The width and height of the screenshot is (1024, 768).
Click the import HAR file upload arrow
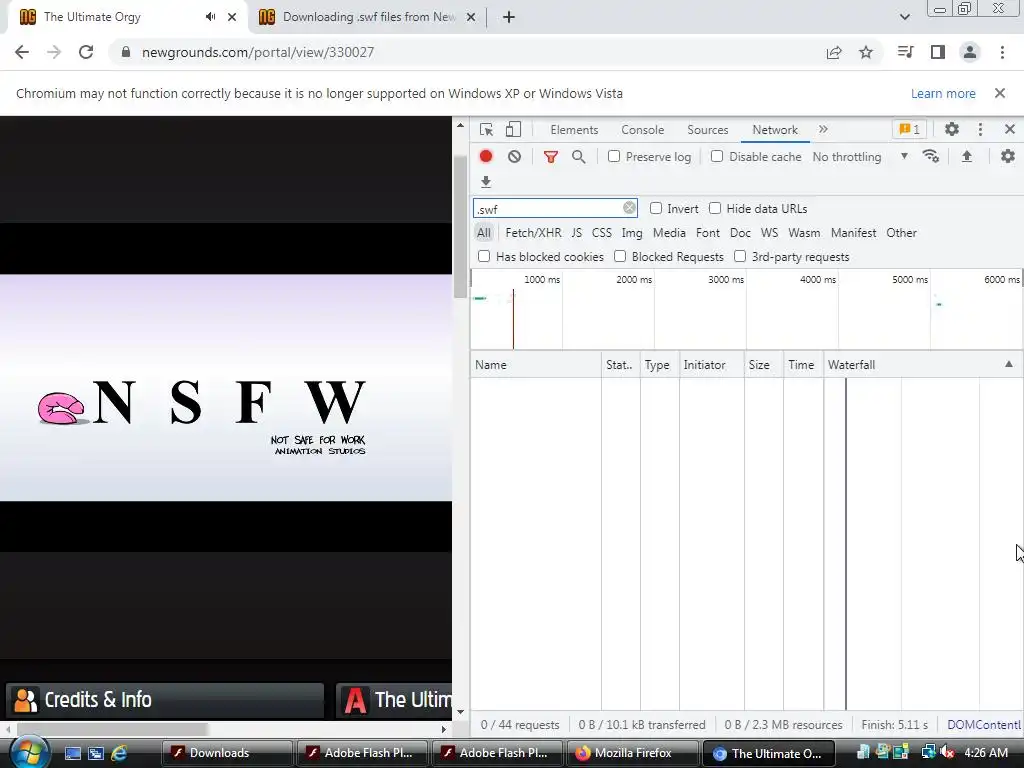click(x=967, y=157)
